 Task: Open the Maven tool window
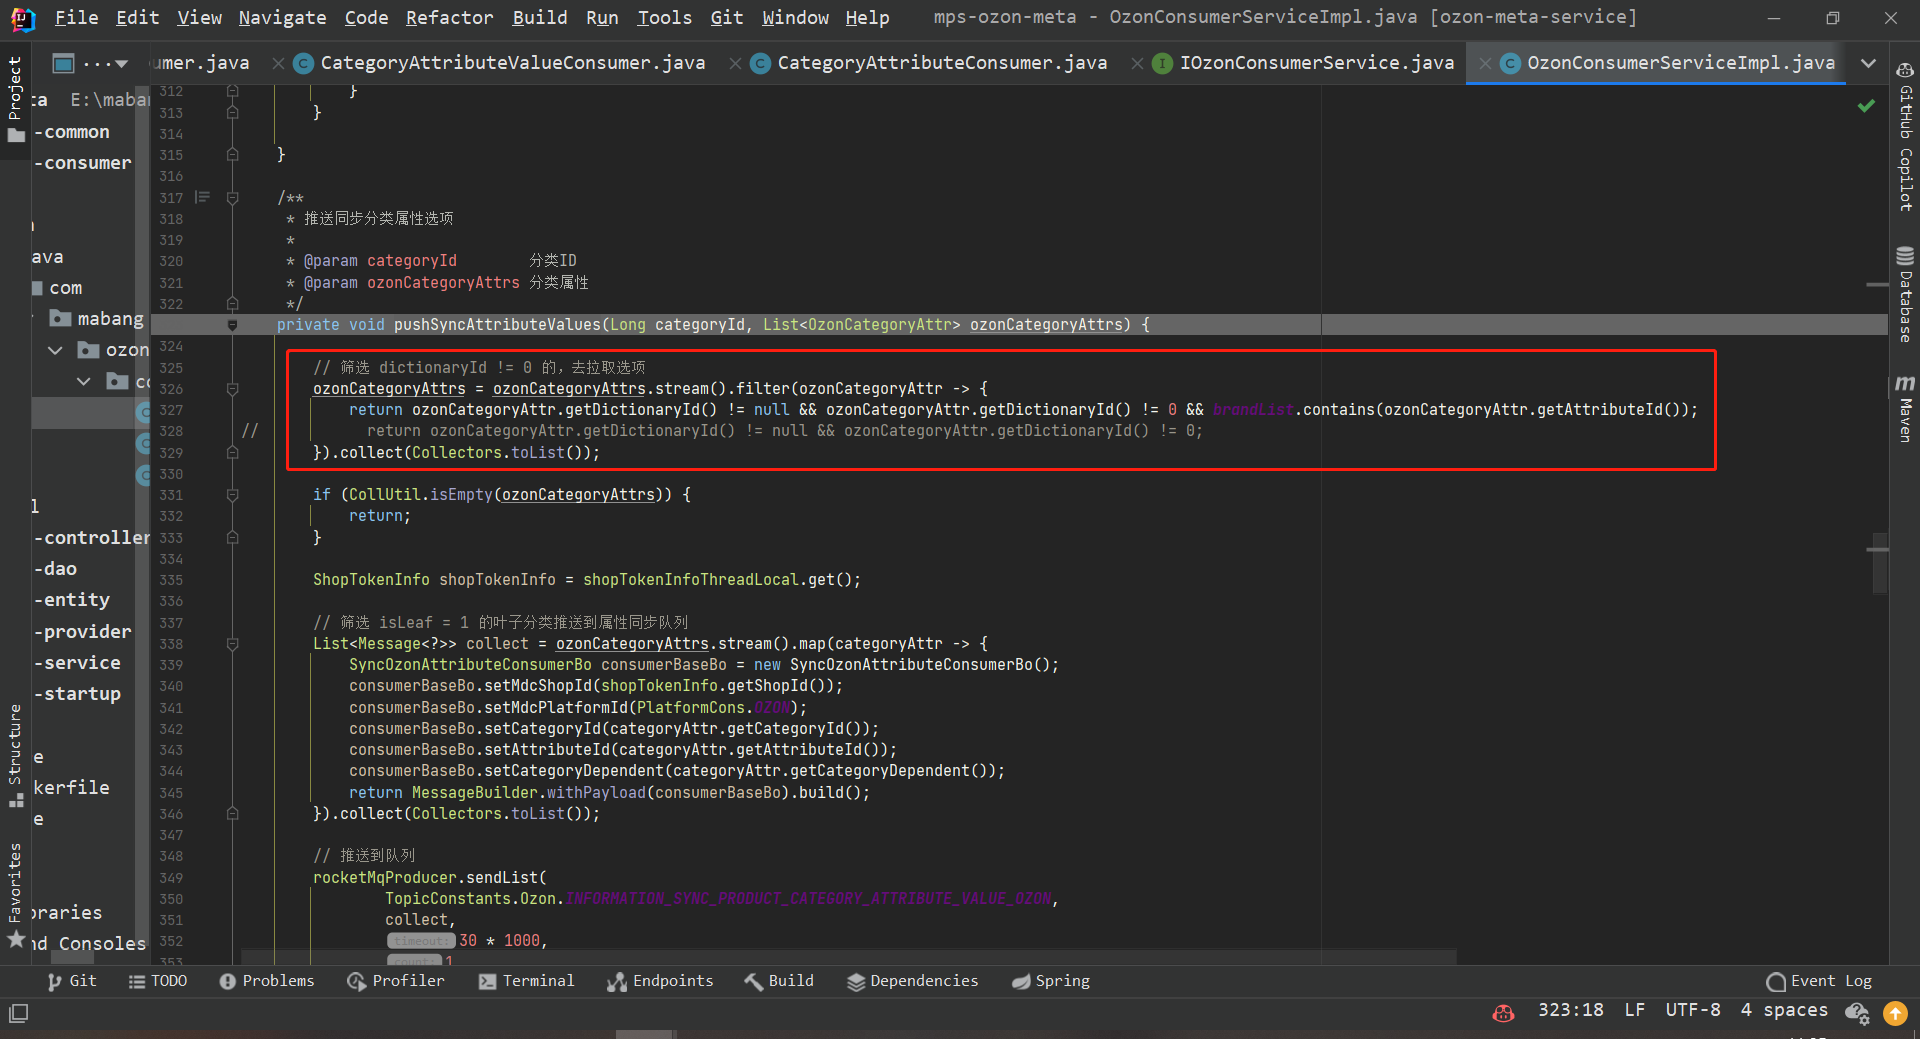coord(1905,408)
